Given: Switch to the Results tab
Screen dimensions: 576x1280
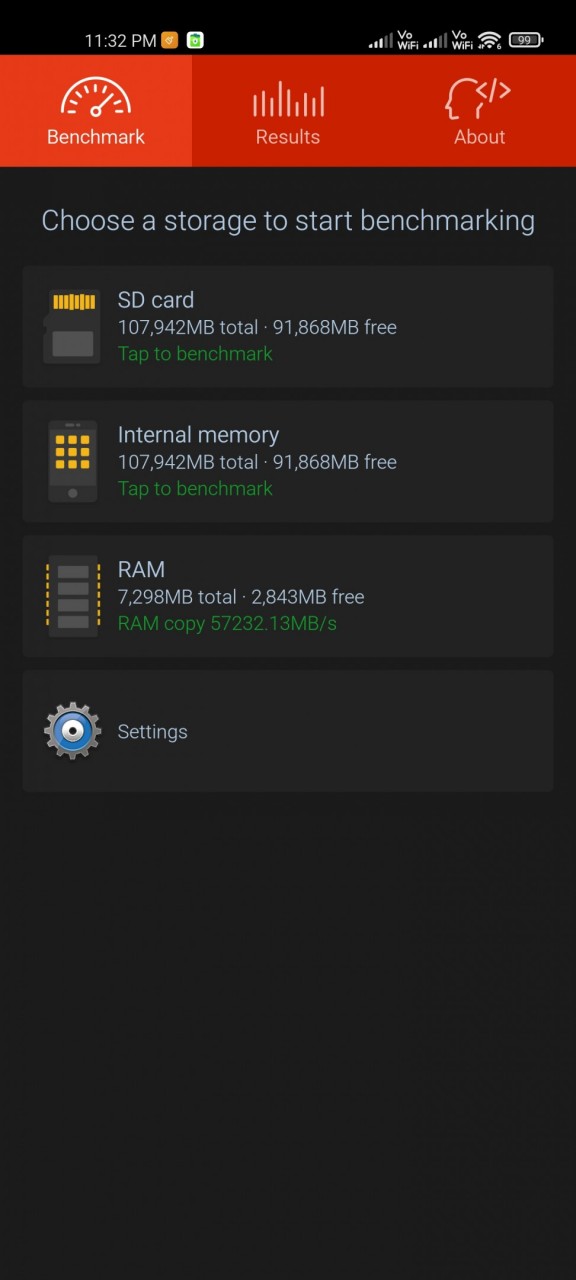Looking at the screenshot, I should click(x=288, y=111).
